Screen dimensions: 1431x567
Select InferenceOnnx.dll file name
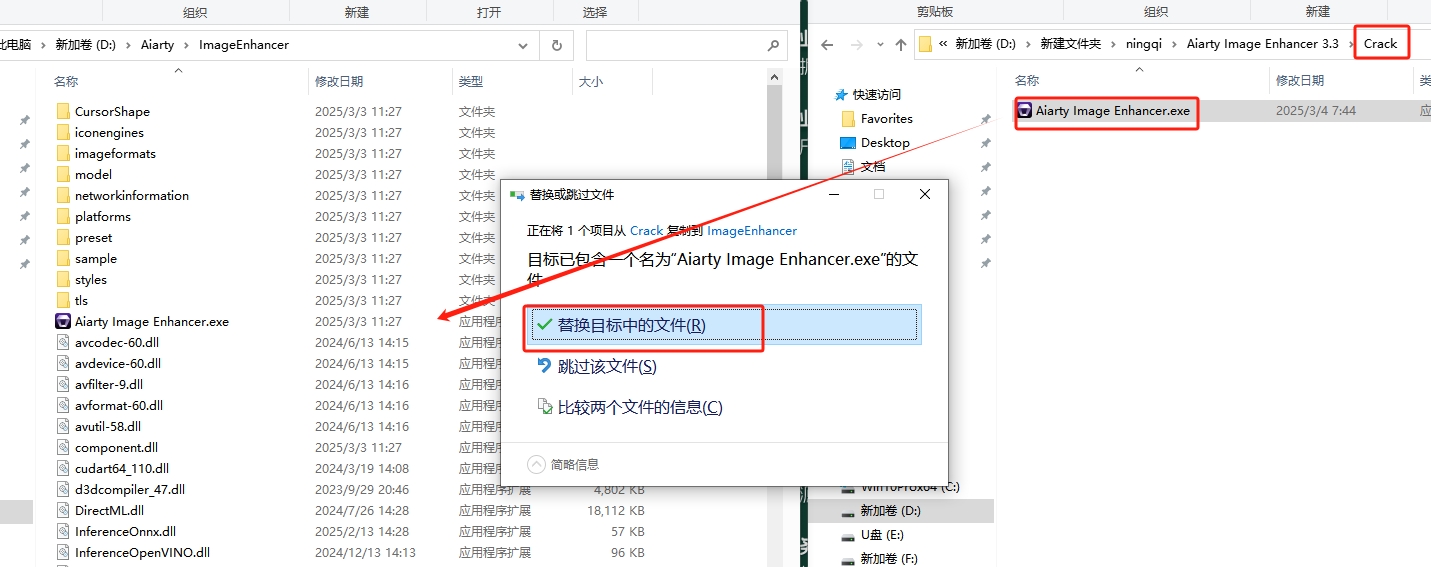[125, 531]
